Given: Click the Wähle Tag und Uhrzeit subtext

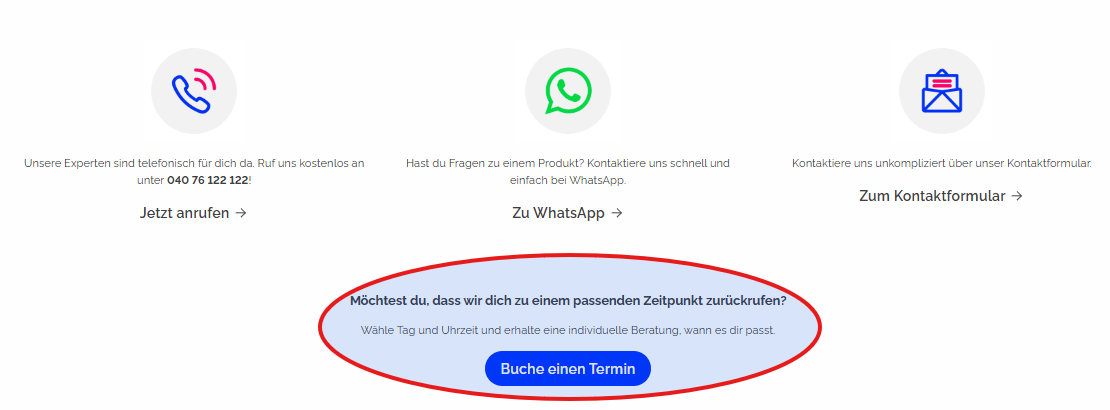Looking at the screenshot, I should click(568, 330).
